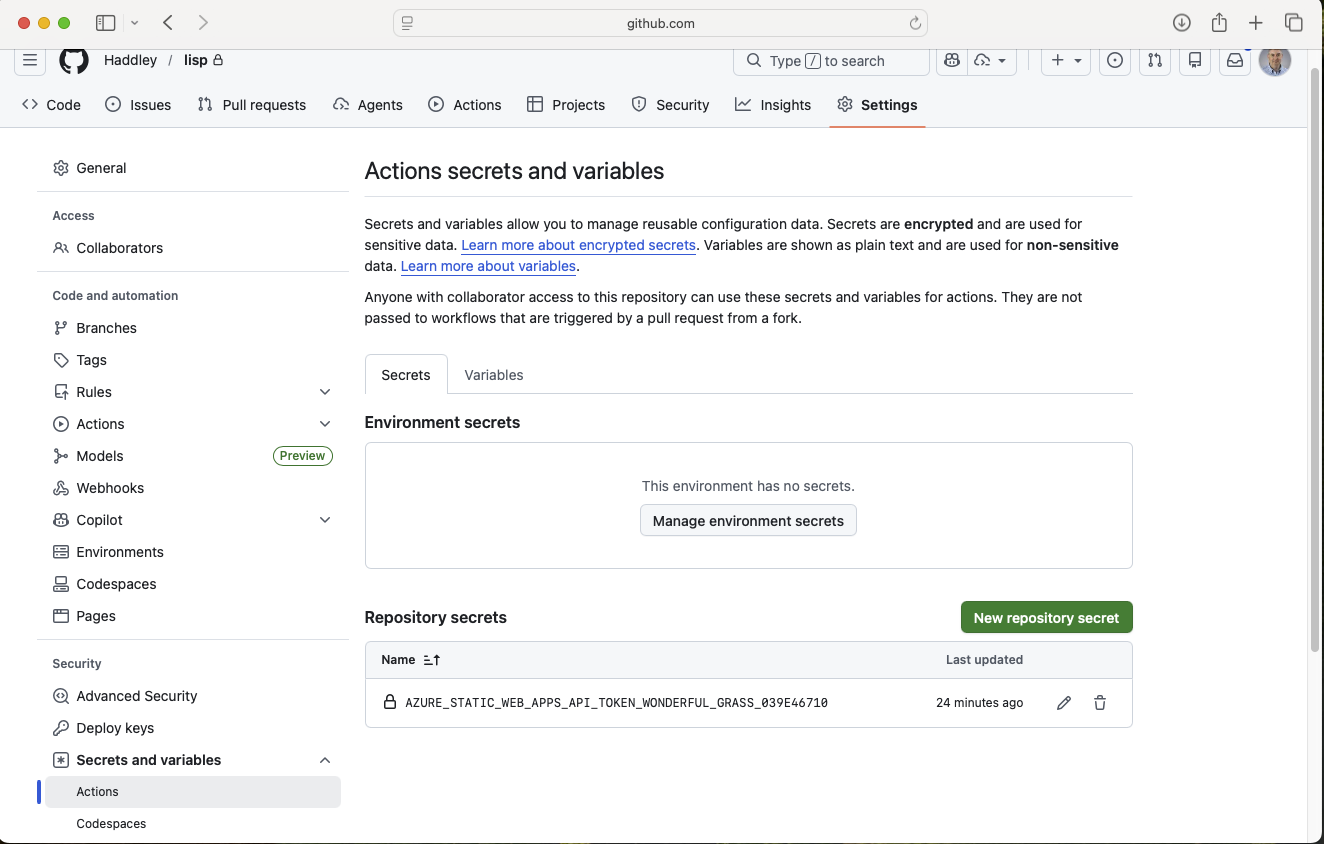Open your profile avatar menu
This screenshot has height=844, width=1324.
pos(1274,61)
